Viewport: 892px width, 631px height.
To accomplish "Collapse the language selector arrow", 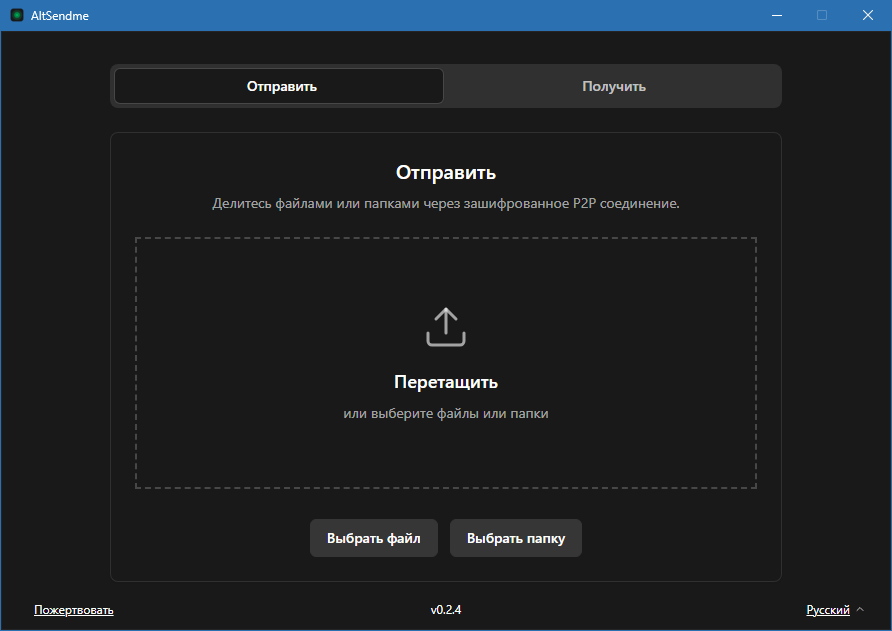I will coord(860,610).
